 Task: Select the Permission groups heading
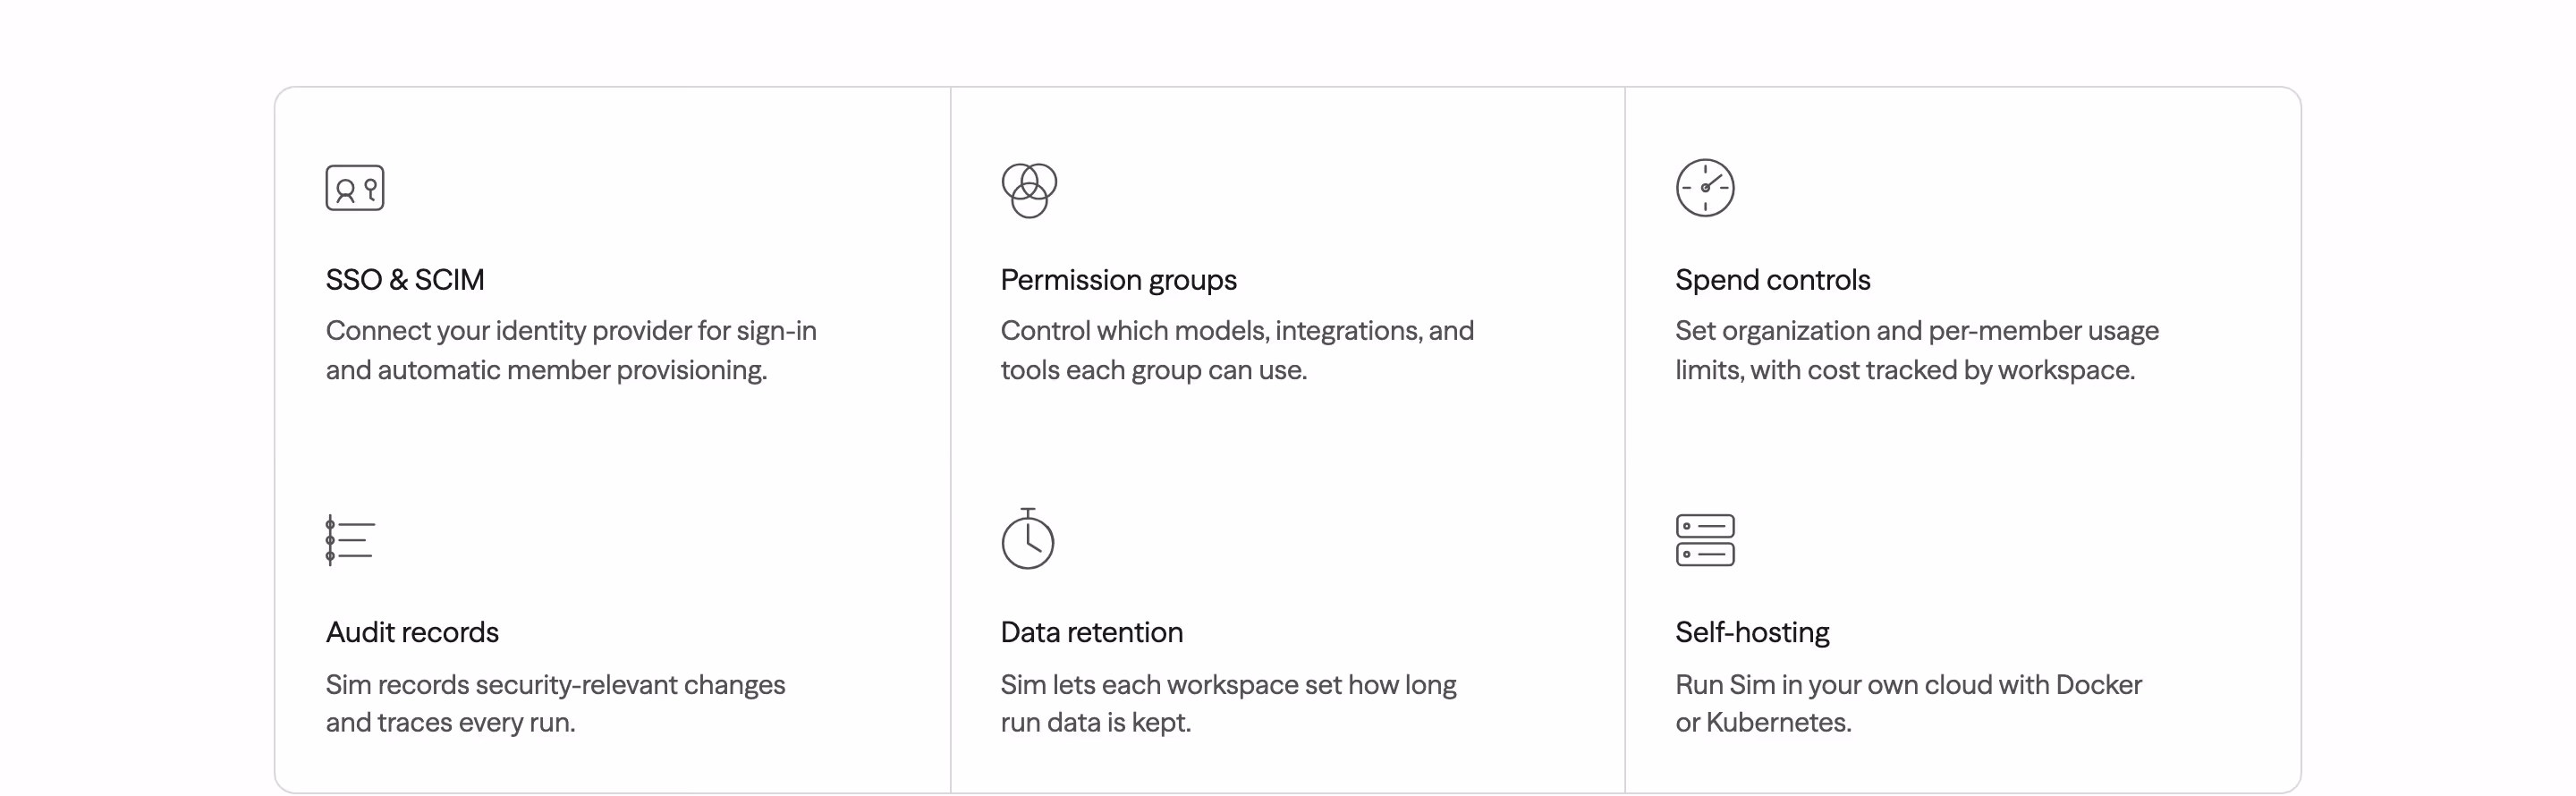[x=1119, y=280]
